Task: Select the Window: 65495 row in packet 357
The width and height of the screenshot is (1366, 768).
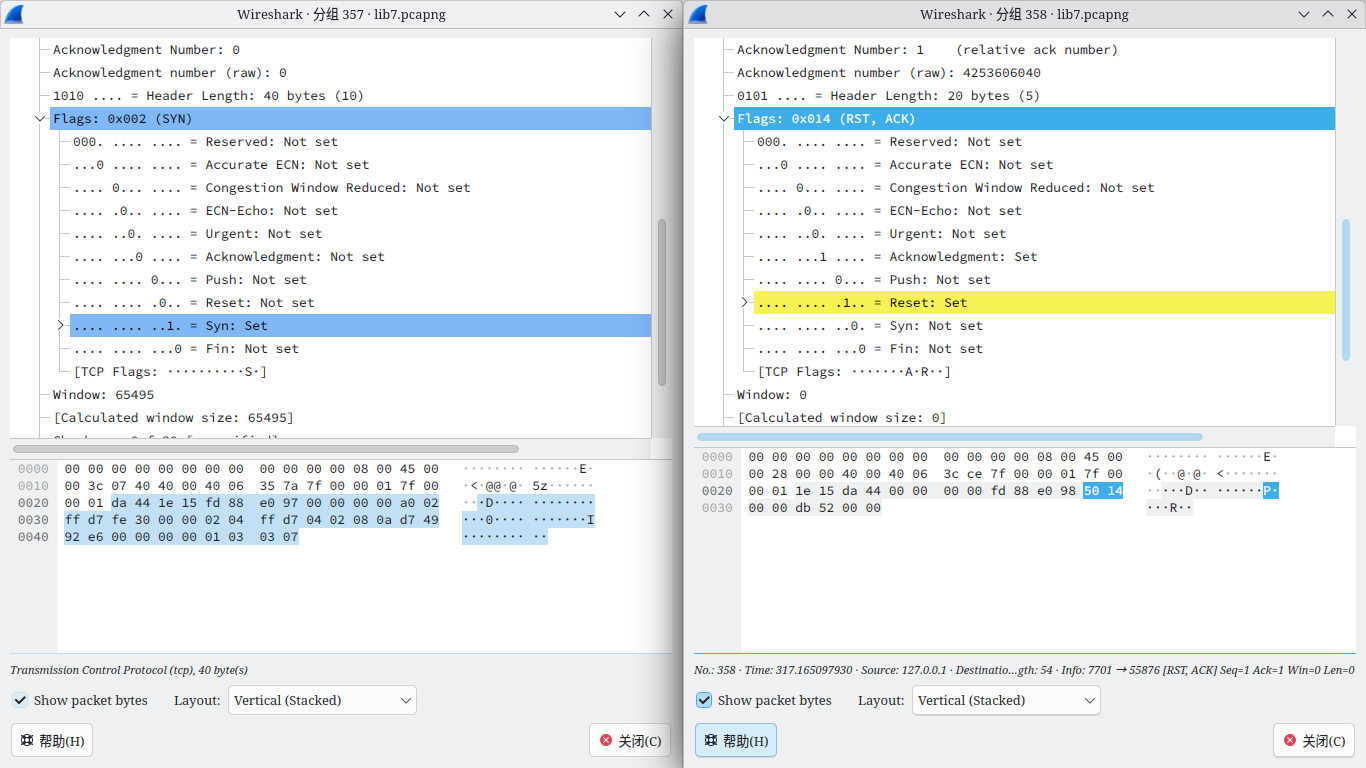Action: point(104,395)
